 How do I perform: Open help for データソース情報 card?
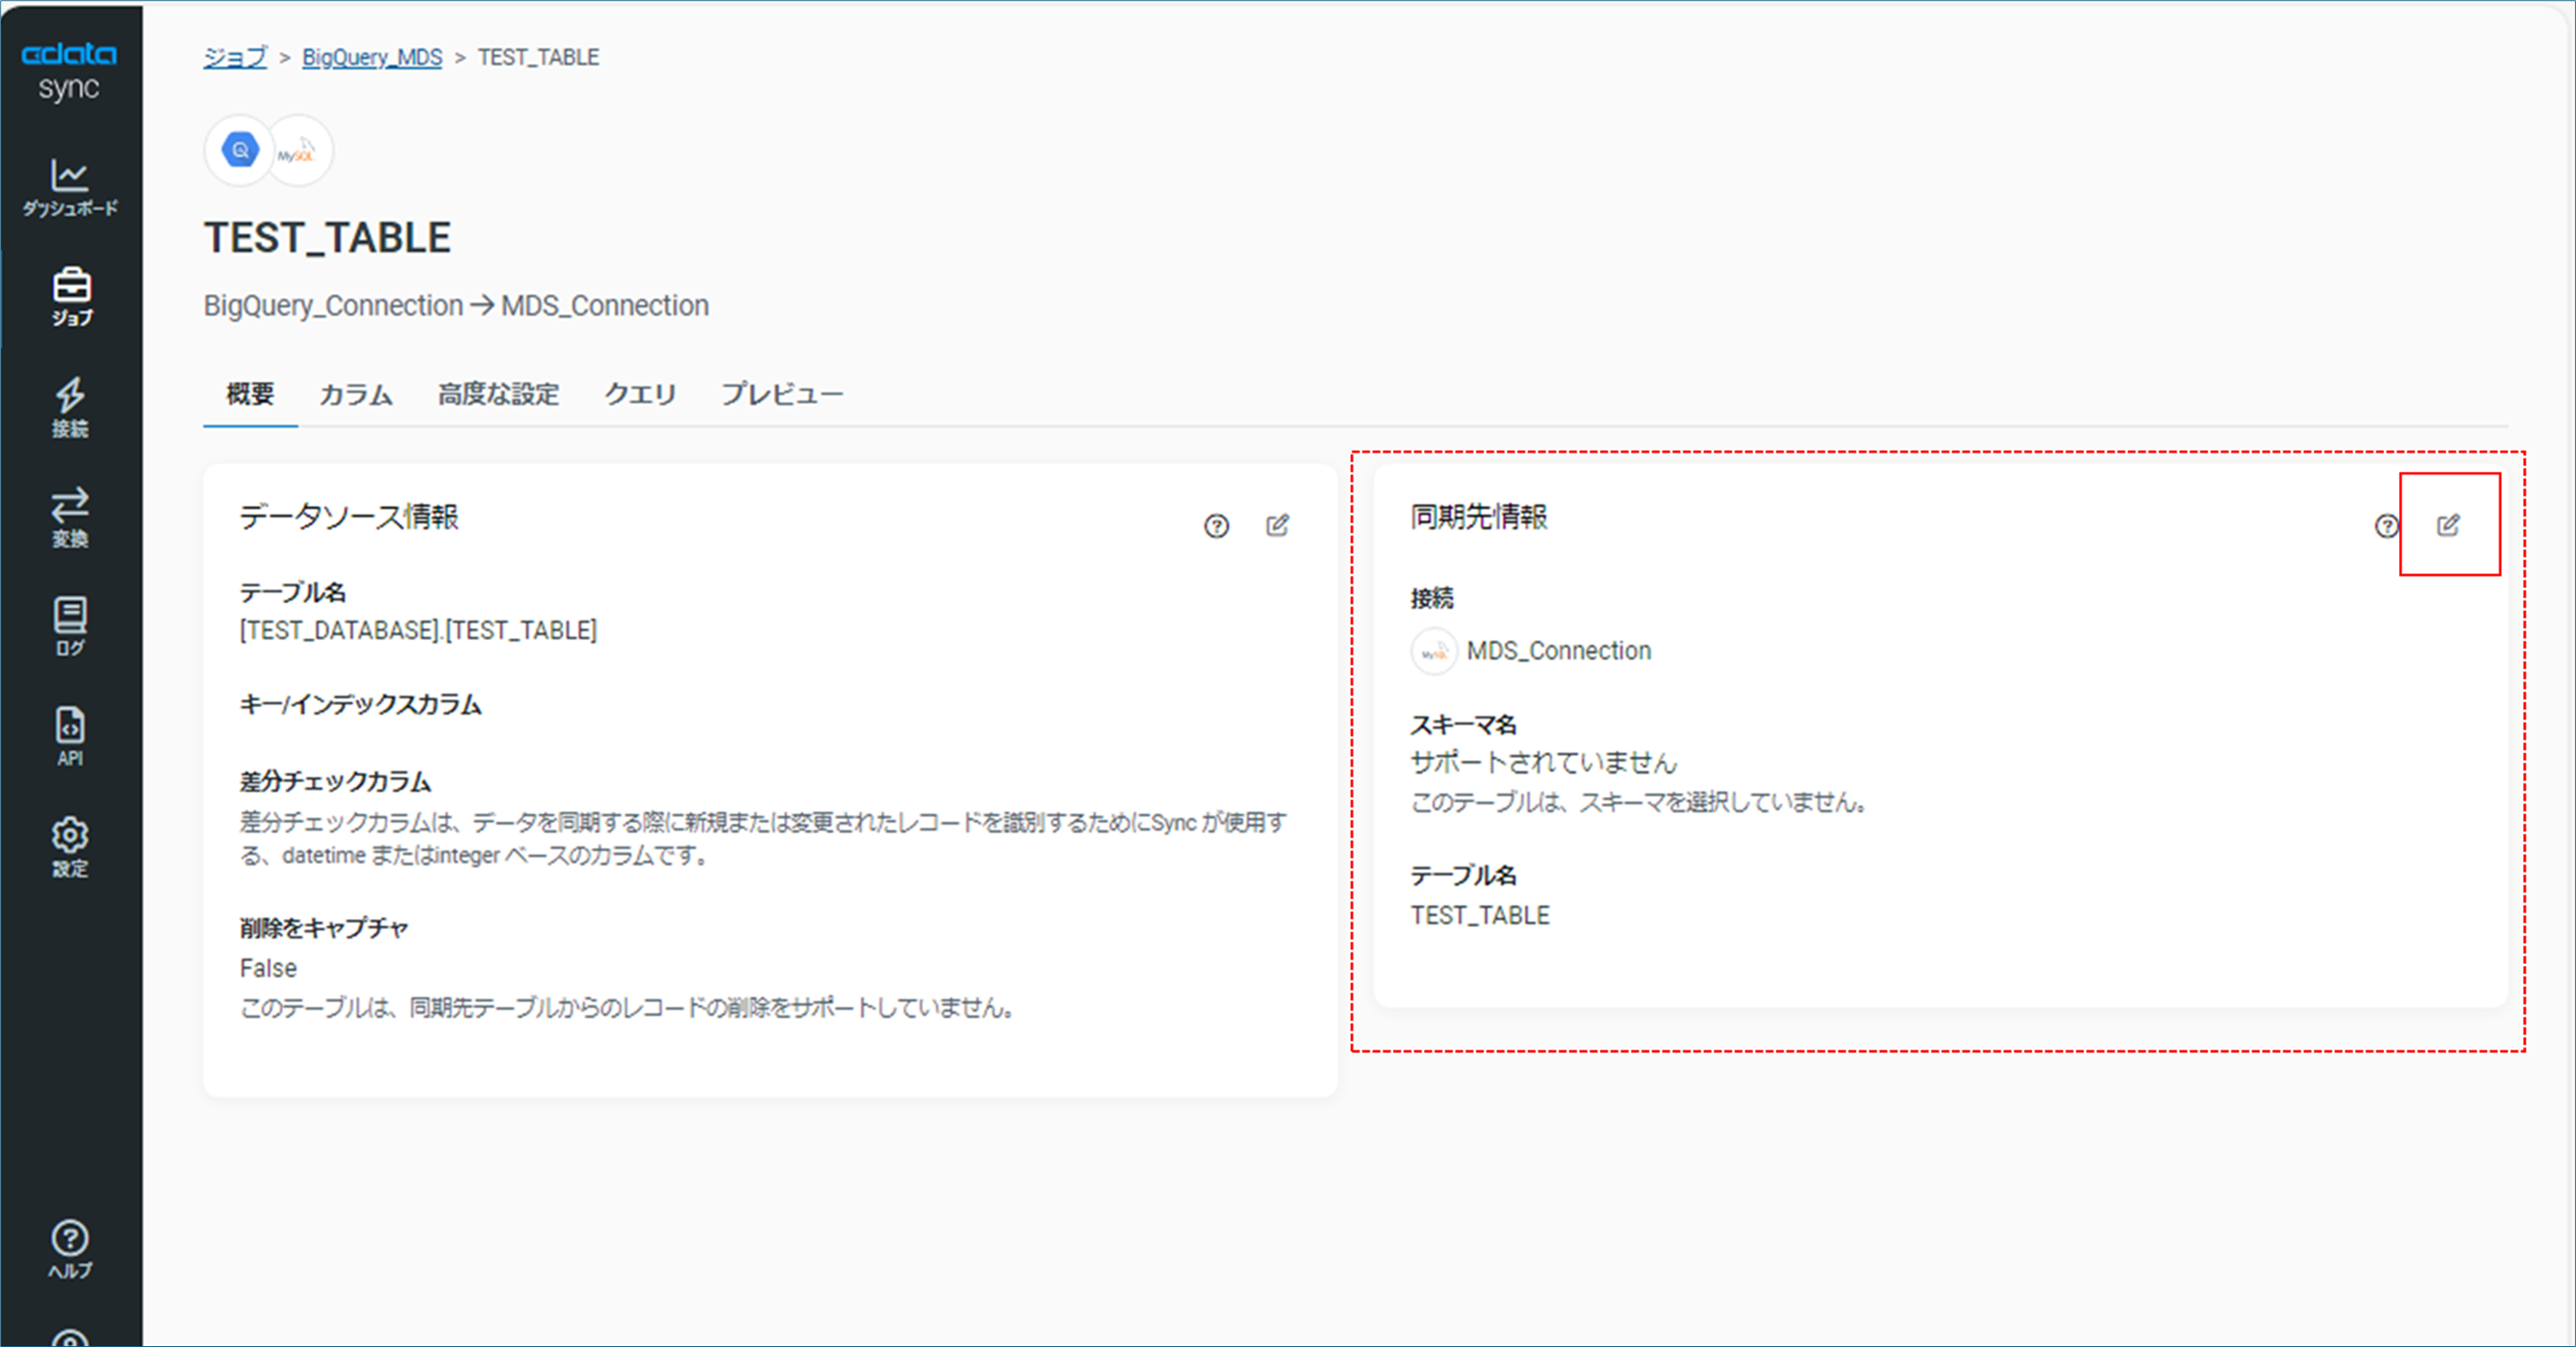pos(1216,526)
